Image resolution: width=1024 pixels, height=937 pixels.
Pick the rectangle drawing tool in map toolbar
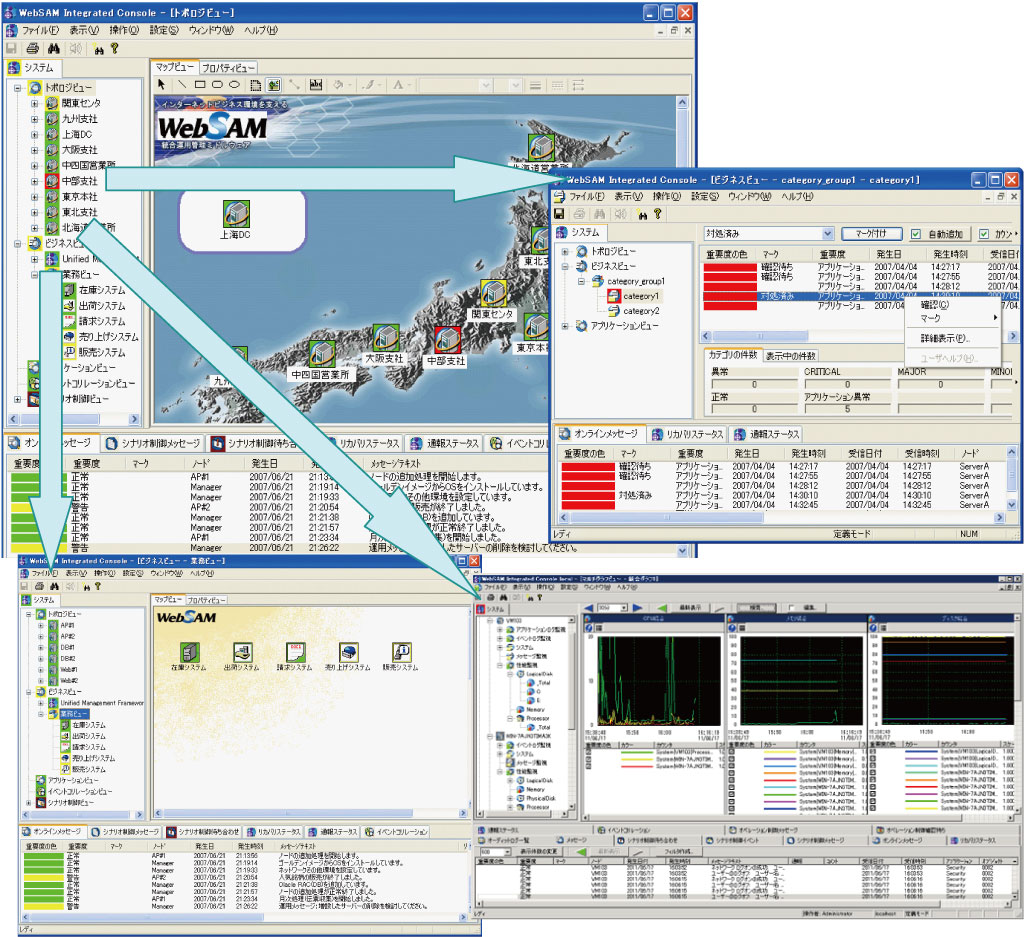click(200, 85)
